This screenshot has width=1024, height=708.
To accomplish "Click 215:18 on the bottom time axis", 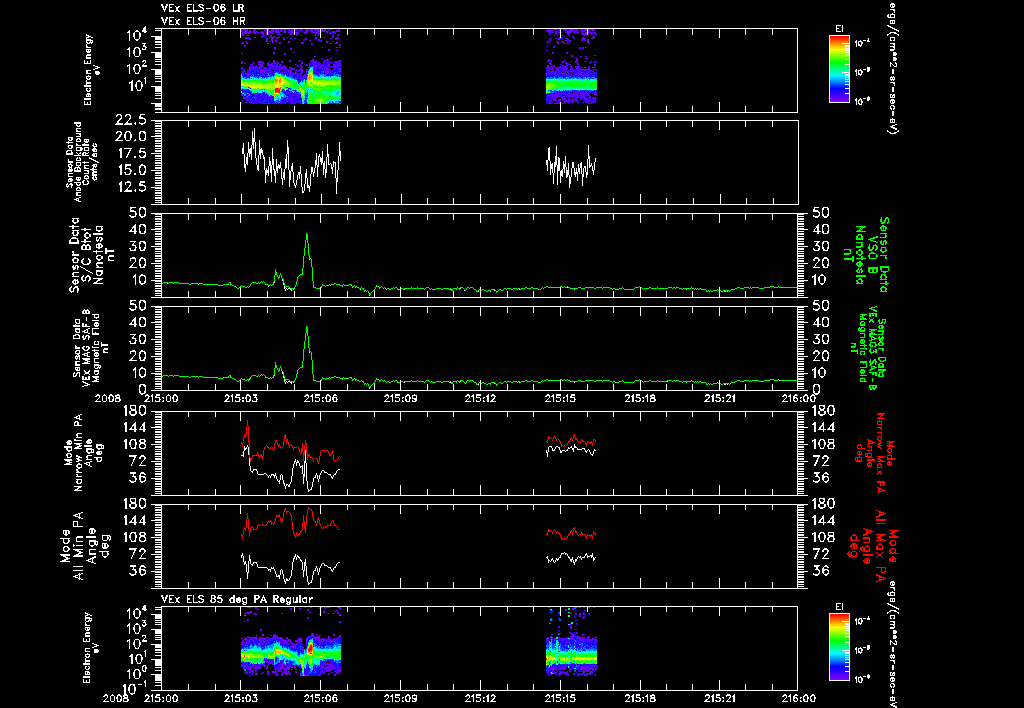I will 639,698.
